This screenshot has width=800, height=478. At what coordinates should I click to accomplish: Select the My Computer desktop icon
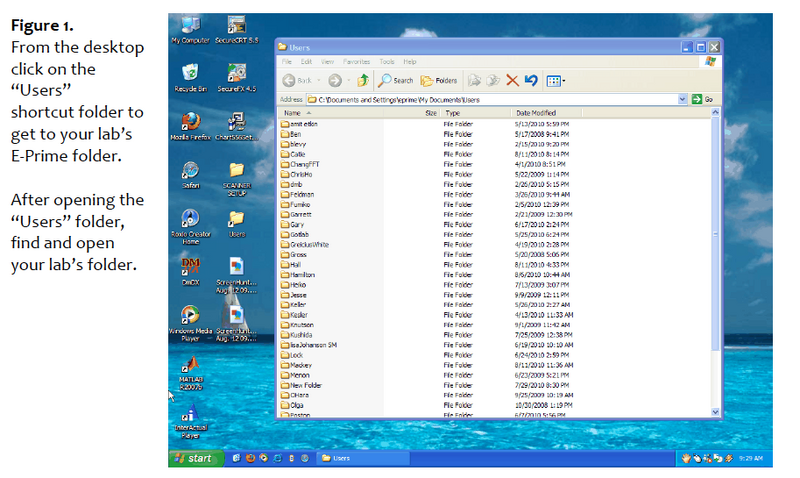coord(190,30)
